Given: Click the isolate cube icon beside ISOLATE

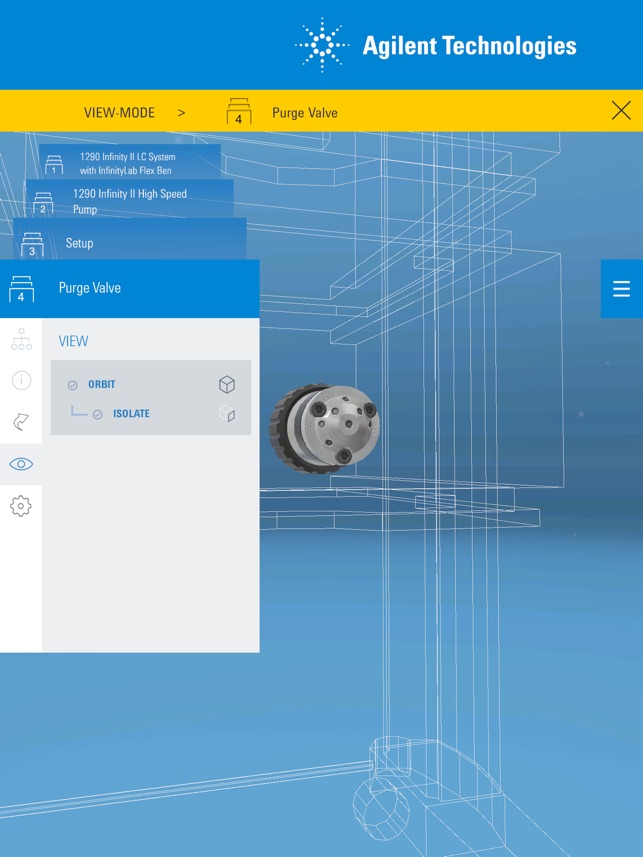Looking at the screenshot, I should (227, 413).
